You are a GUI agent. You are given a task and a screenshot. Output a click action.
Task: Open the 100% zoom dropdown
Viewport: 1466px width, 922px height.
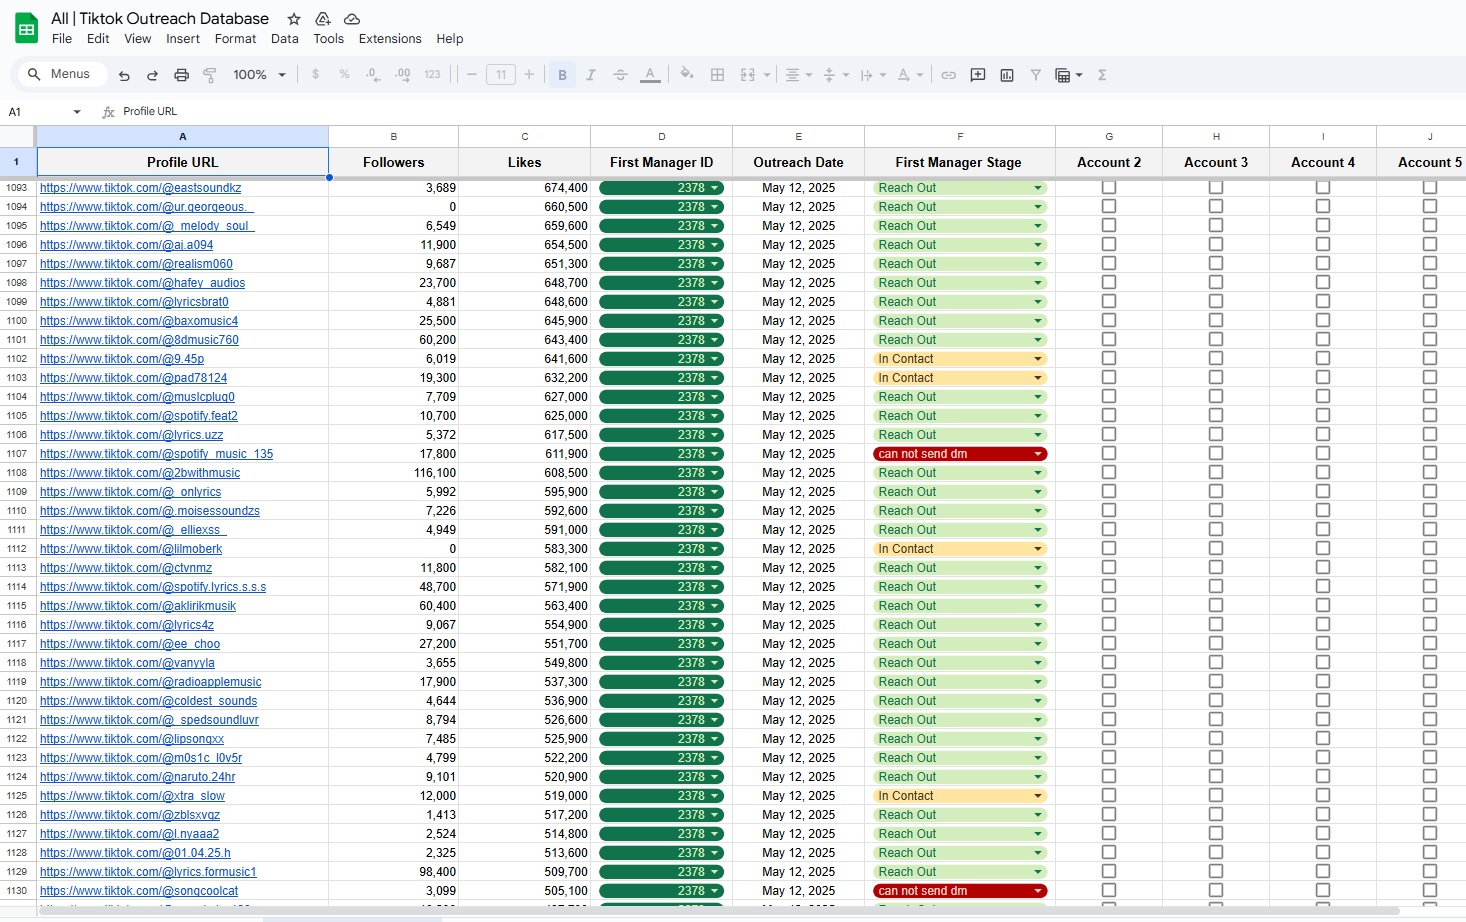coord(259,75)
